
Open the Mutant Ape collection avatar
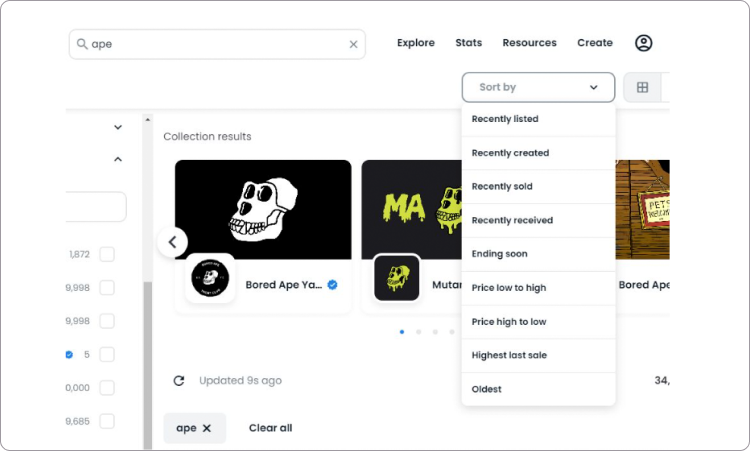pyautogui.click(x=396, y=279)
